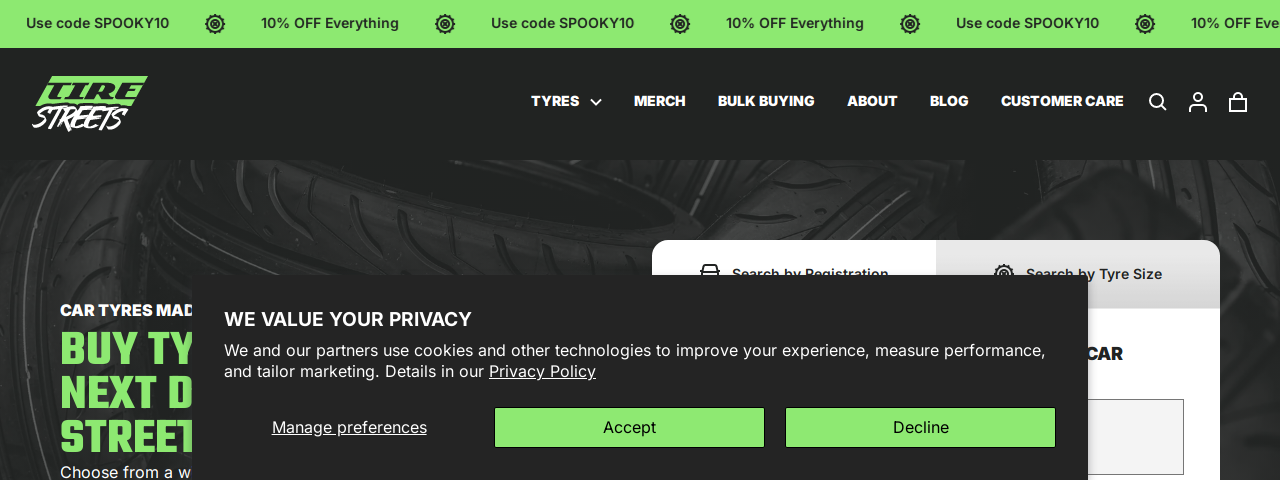1280x480 pixels.
Task: Open the Manage preferences link
Action: 349,427
